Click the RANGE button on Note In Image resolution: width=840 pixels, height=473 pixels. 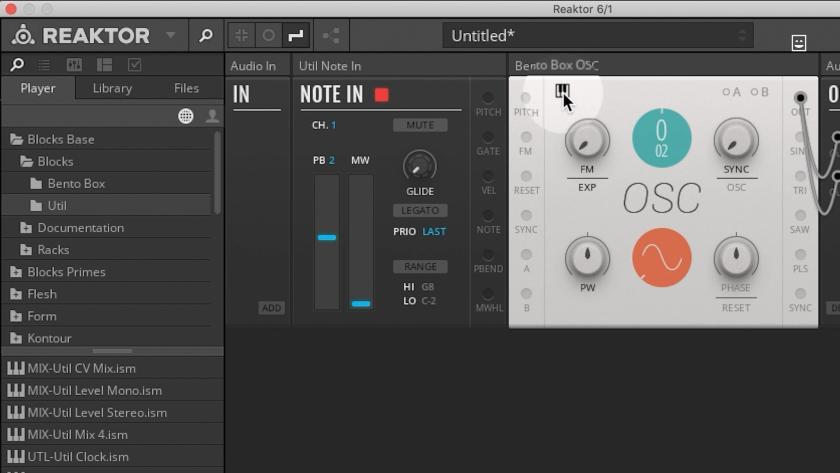(420, 267)
